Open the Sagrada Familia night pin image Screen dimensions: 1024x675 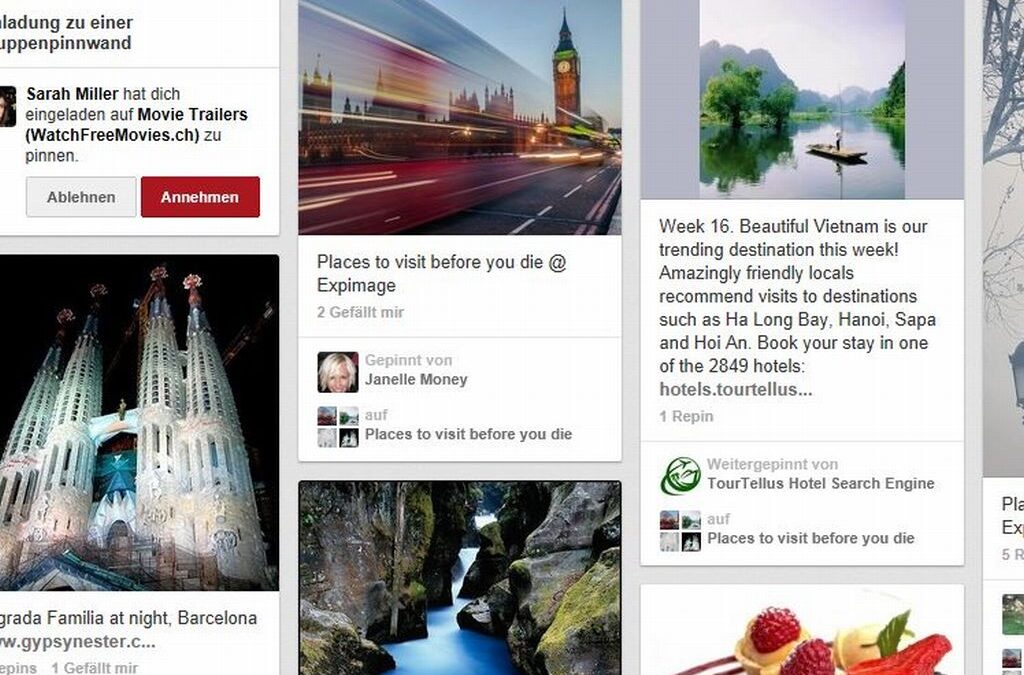[x=139, y=422]
